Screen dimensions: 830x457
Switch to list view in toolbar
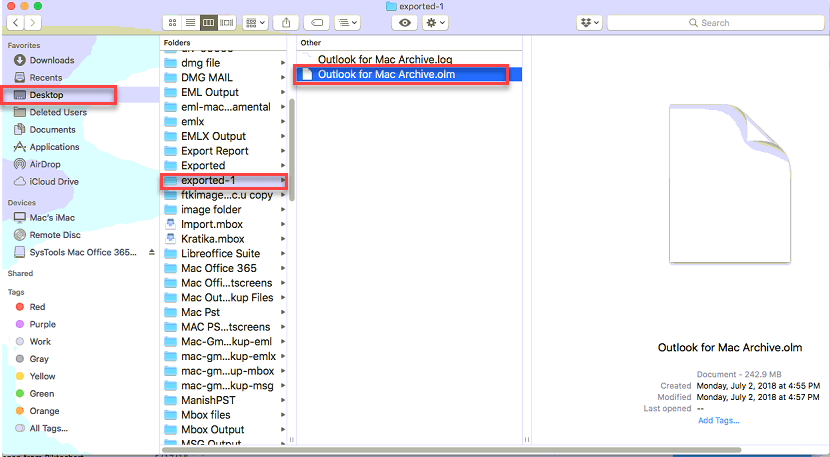coord(190,22)
